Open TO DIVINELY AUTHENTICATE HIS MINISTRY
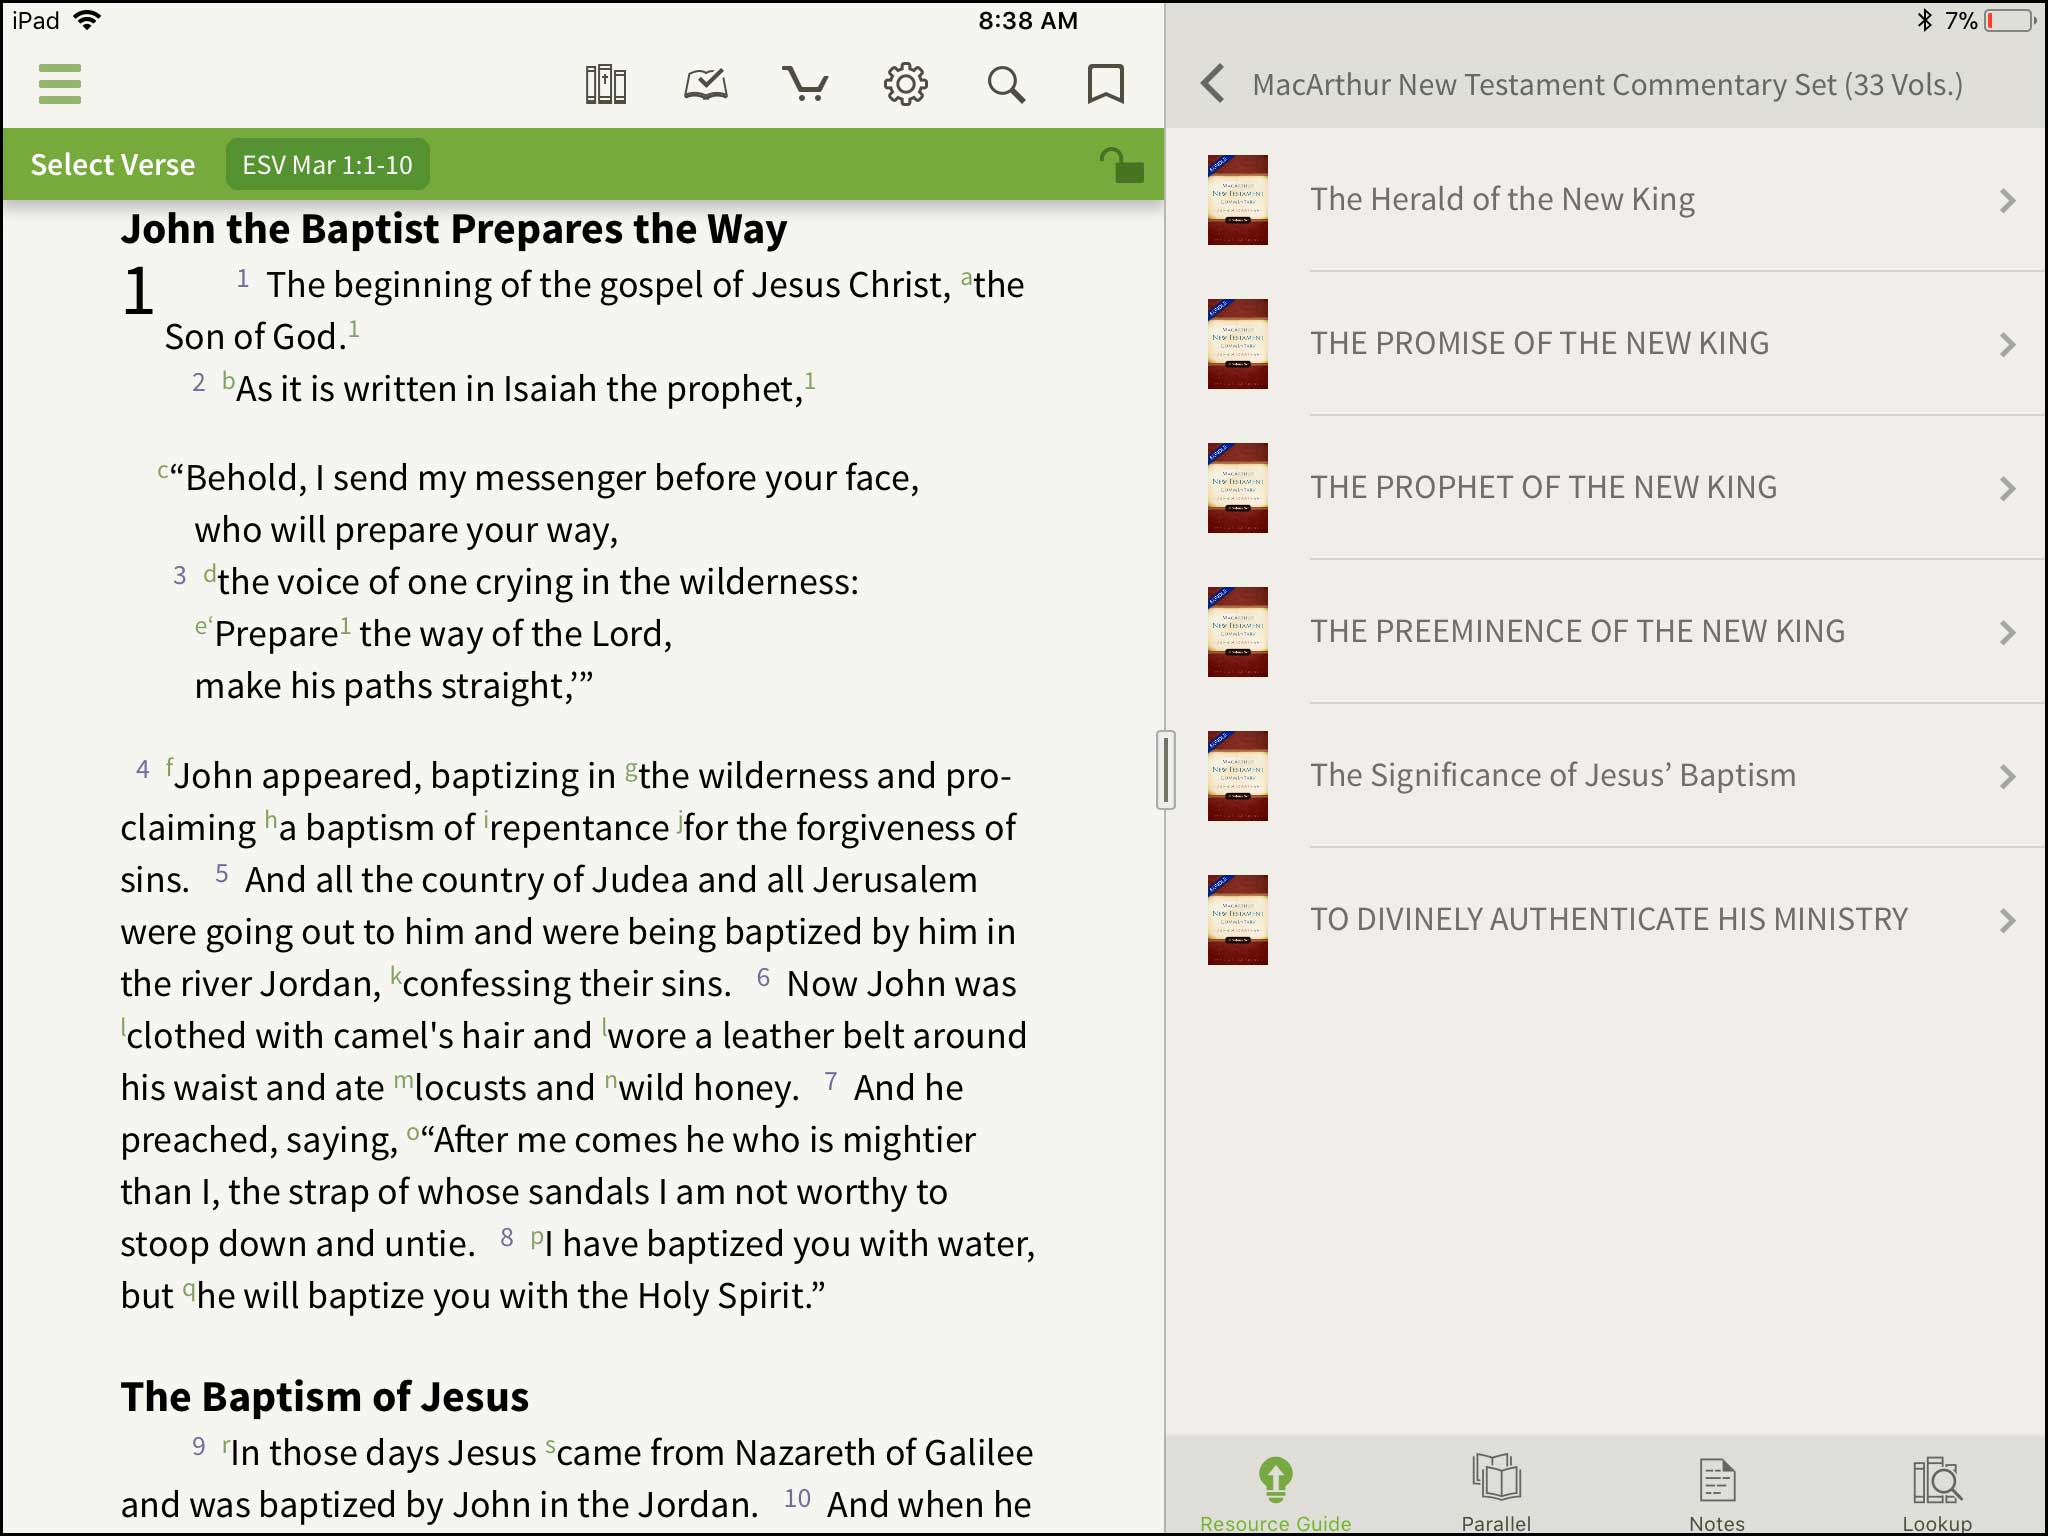The height and width of the screenshot is (1536, 2048). click(x=1606, y=919)
